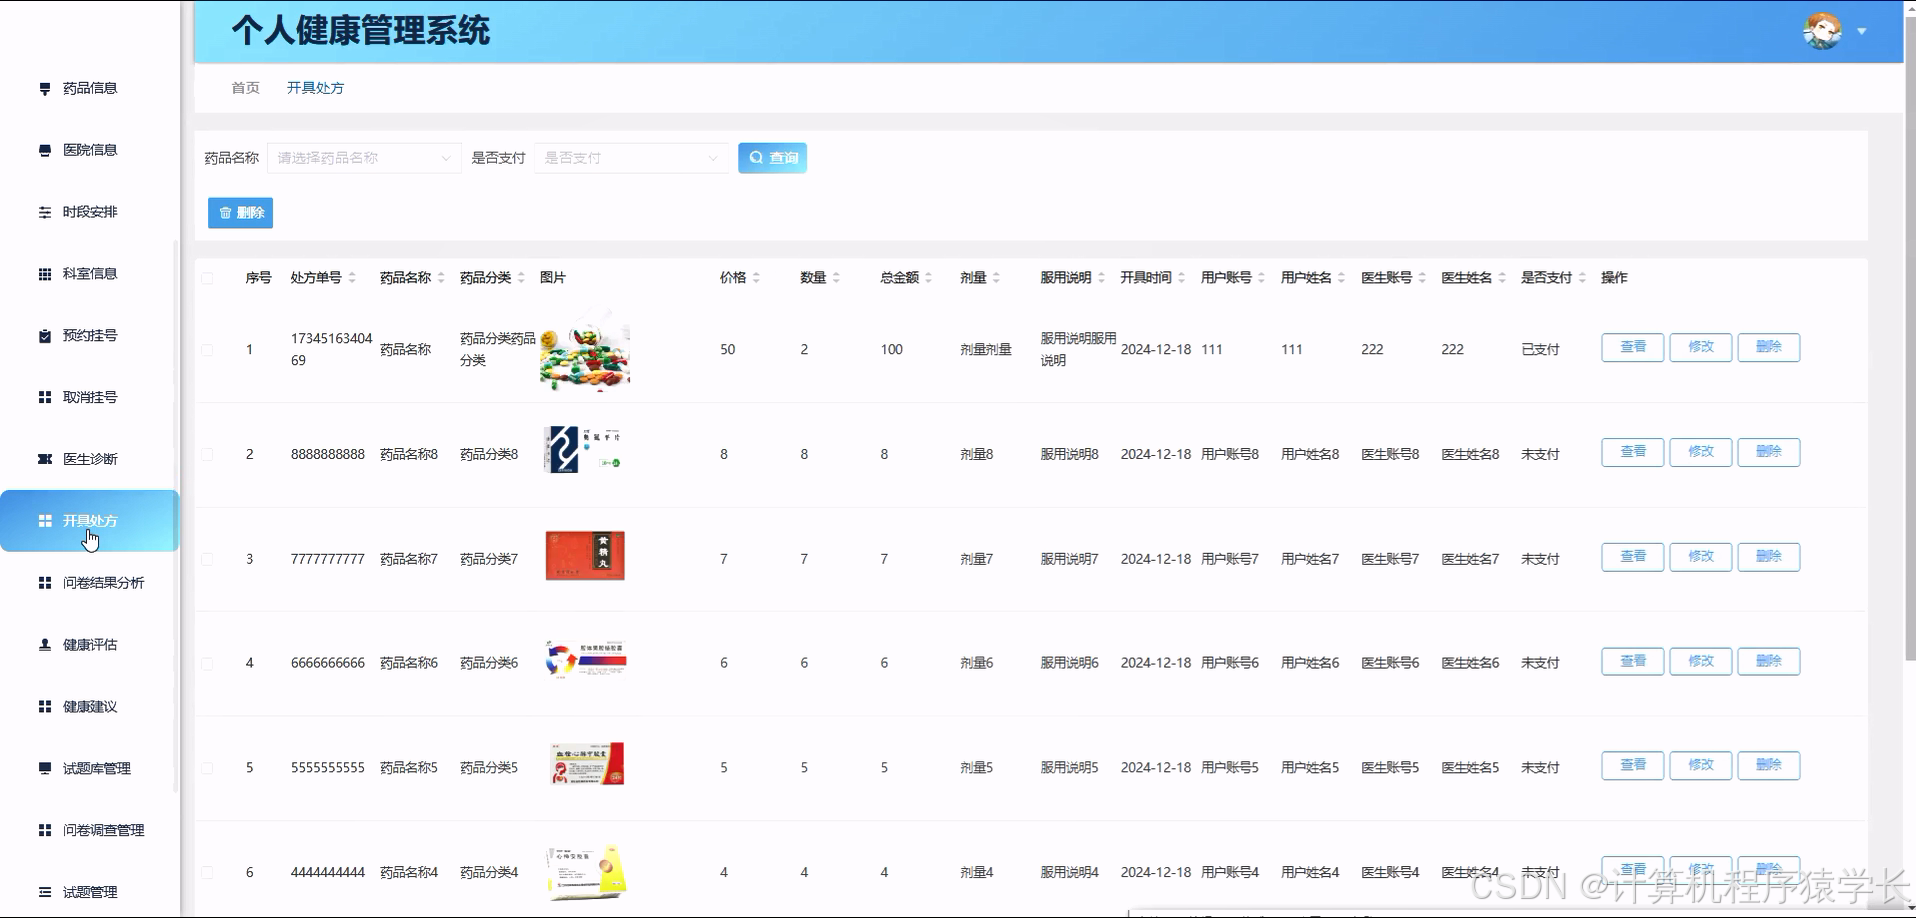Click the trash icon on 删除 button
The image size is (1916, 918).
coord(225,212)
